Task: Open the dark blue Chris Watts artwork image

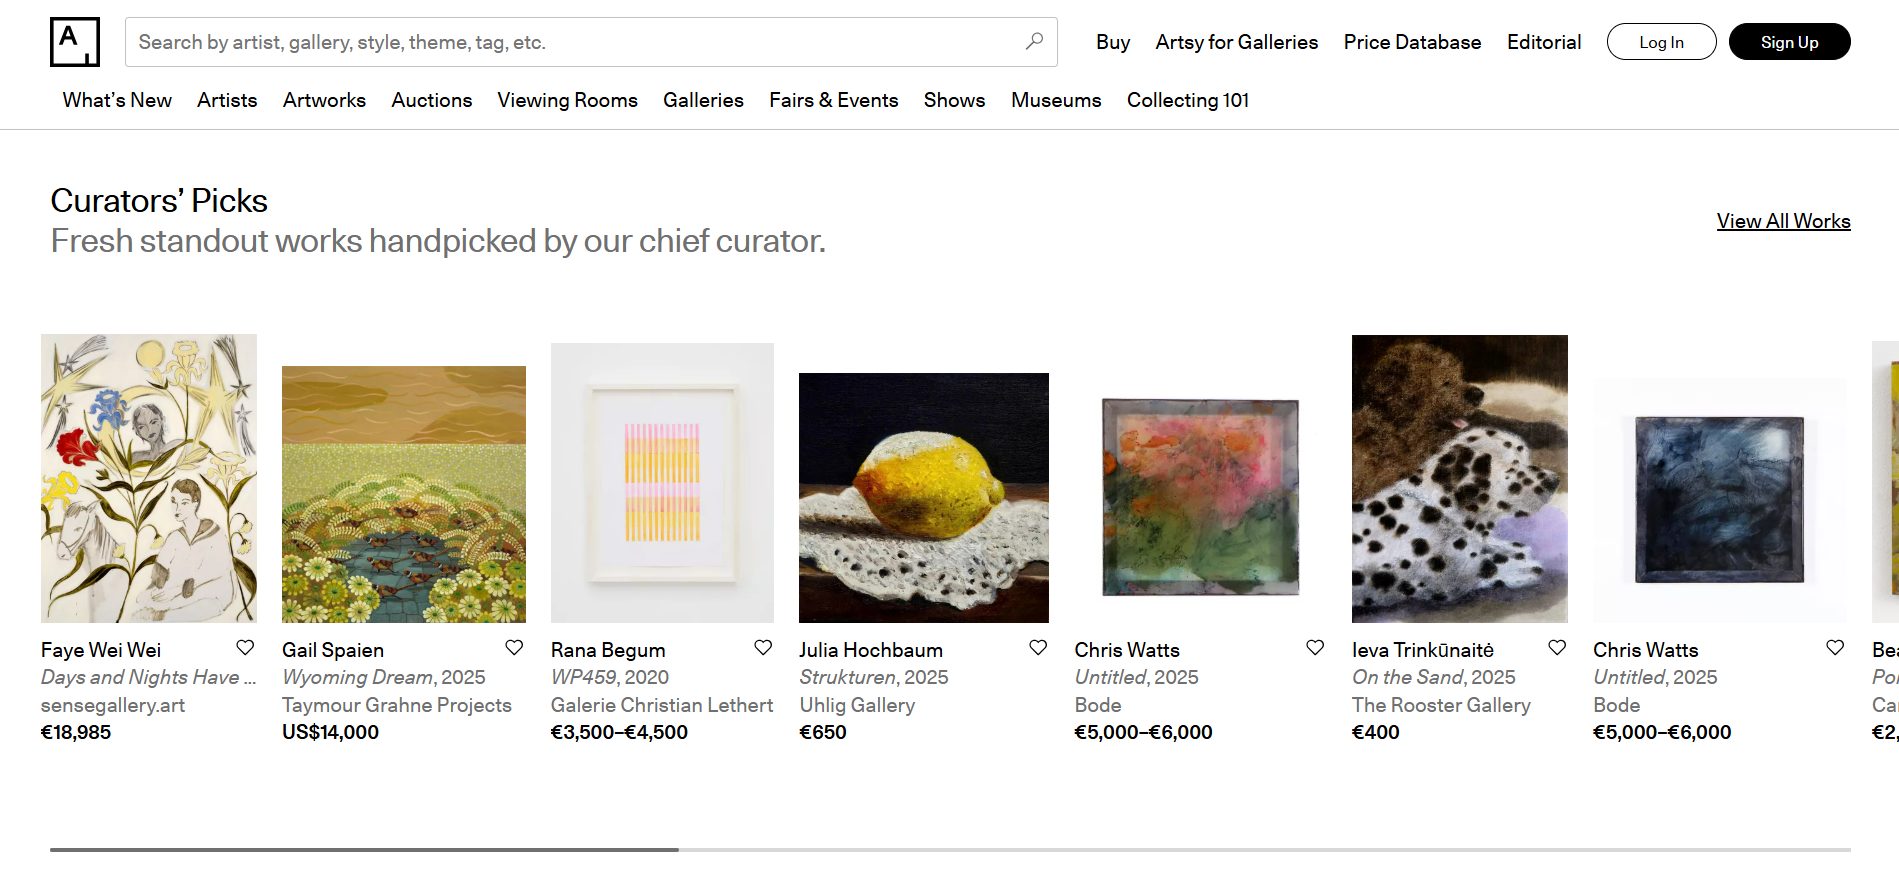Action: coord(1720,498)
